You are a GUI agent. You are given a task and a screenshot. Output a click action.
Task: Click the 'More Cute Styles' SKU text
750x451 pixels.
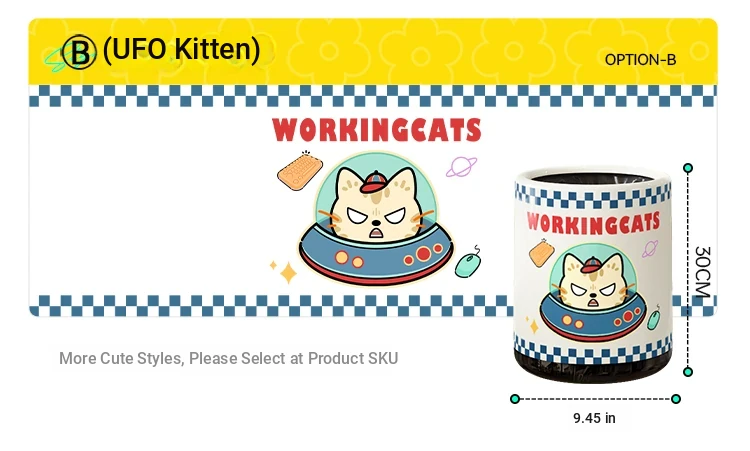point(228,358)
